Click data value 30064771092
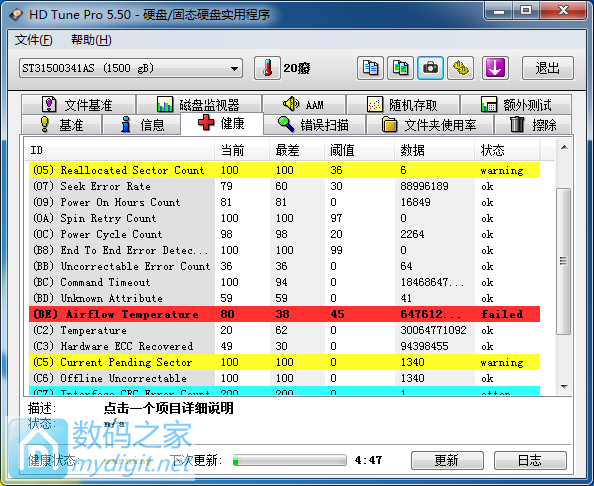 point(433,330)
